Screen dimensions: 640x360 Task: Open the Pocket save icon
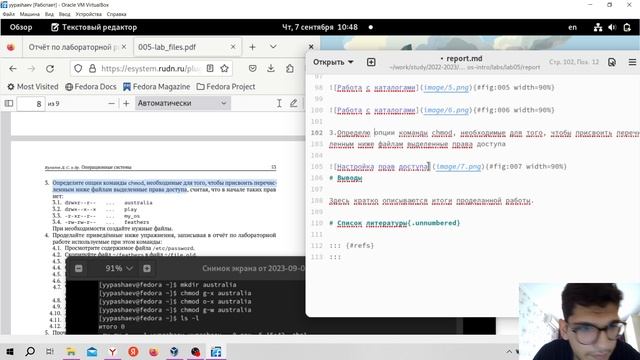coord(253,69)
